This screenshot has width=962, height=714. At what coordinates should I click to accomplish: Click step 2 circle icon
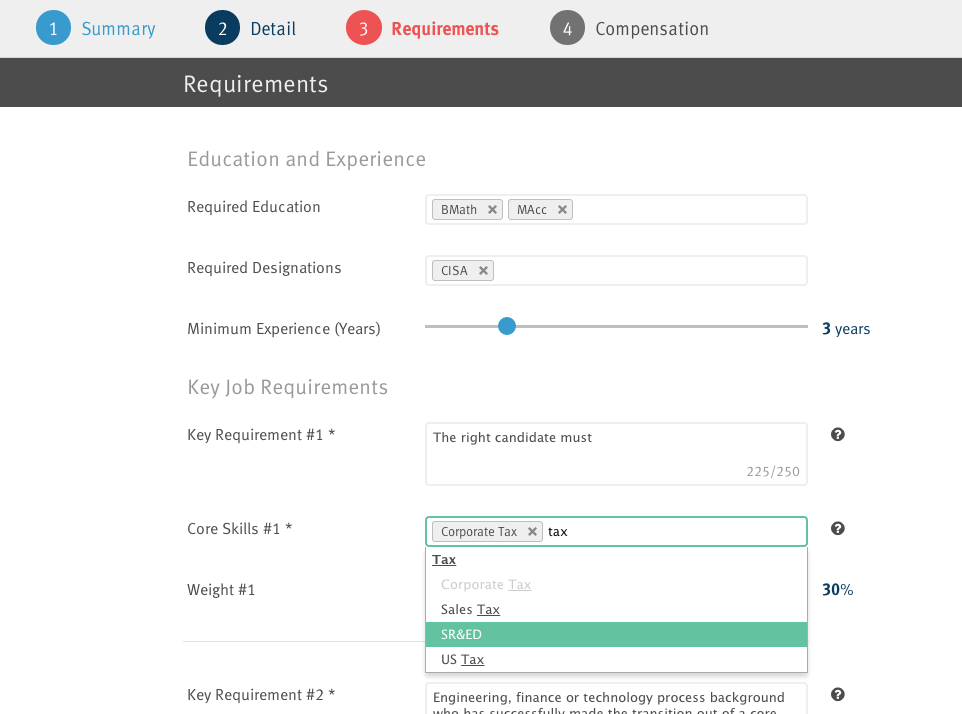222,28
